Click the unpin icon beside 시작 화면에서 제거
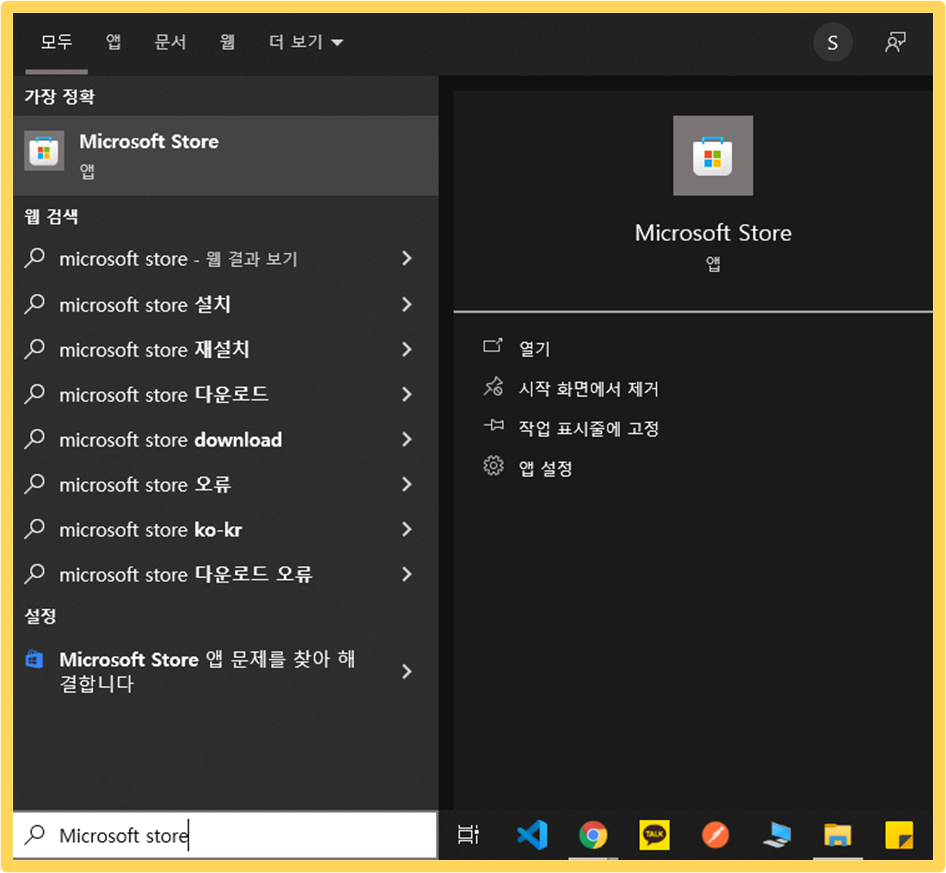946x873 pixels. click(493, 387)
